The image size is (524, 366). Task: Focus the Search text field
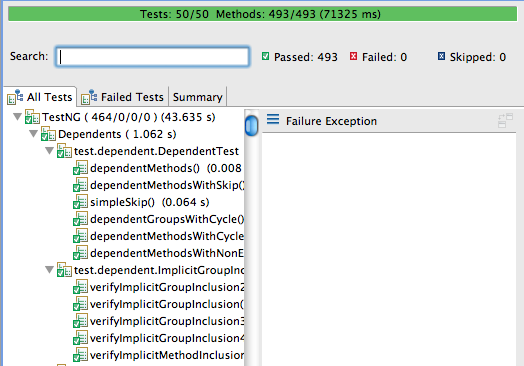[152, 56]
